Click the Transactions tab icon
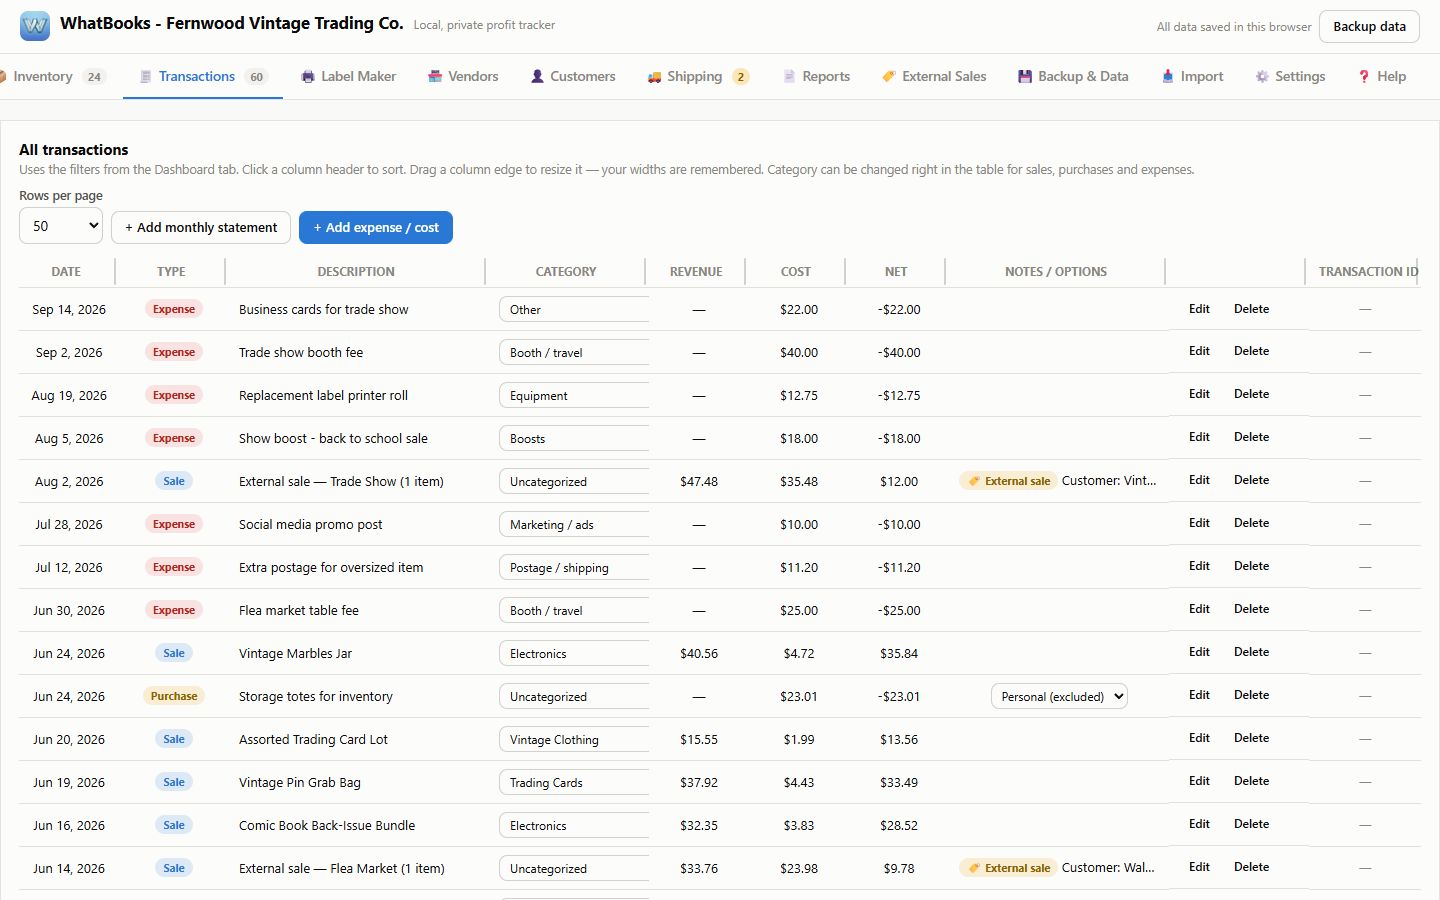The height and width of the screenshot is (900, 1440). 146,77
